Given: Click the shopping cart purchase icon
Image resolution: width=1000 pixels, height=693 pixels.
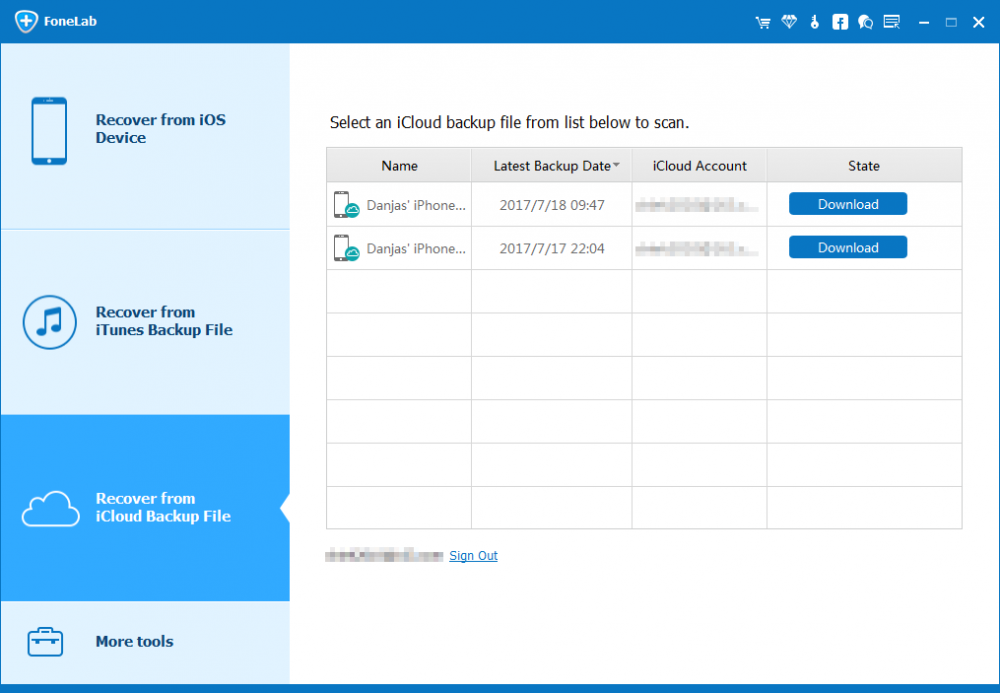Looking at the screenshot, I should pyautogui.click(x=763, y=22).
